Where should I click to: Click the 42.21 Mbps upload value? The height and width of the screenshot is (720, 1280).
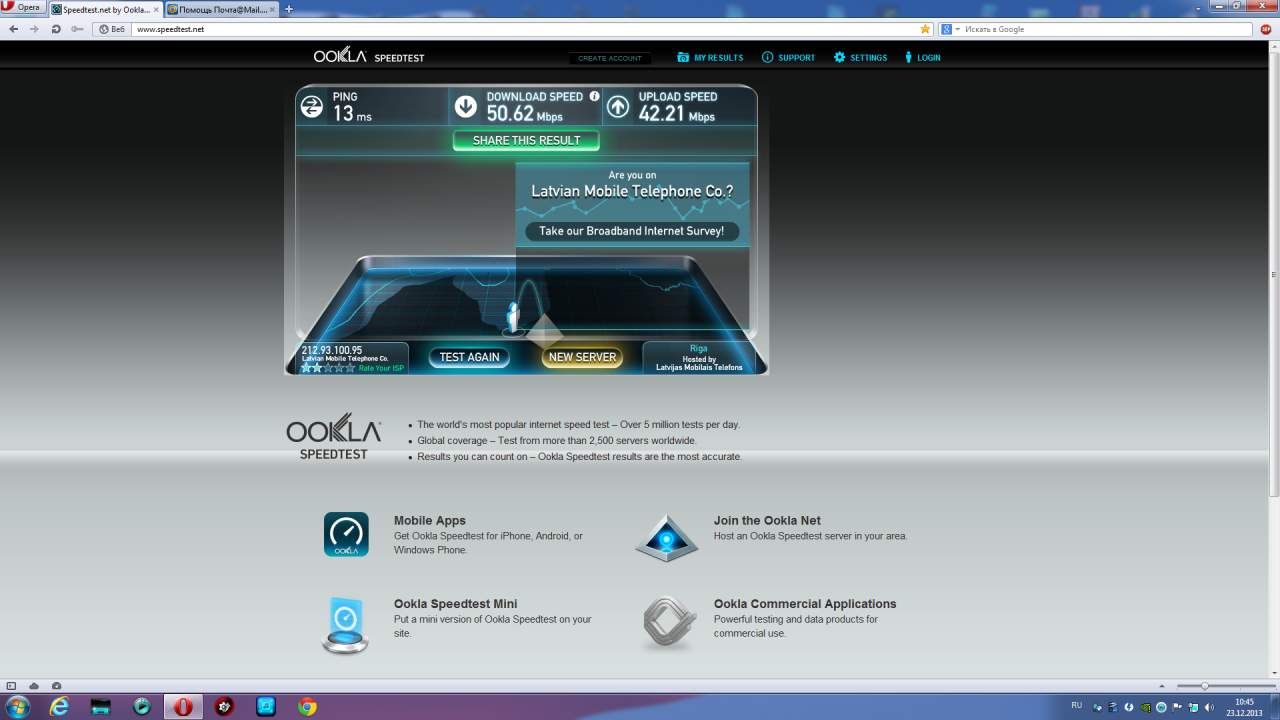click(677, 114)
